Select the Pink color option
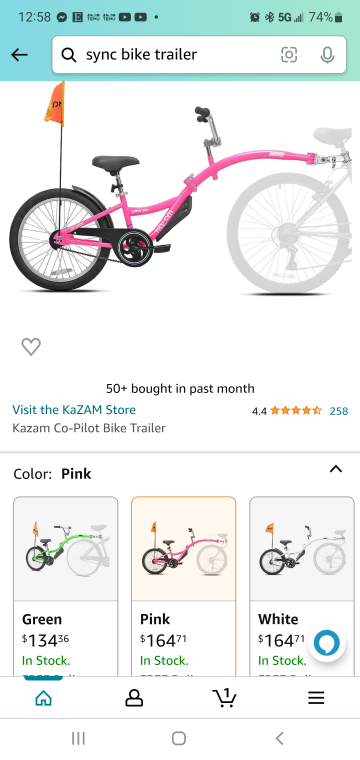The width and height of the screenshot is (360, 760). [x=184, y=586]
